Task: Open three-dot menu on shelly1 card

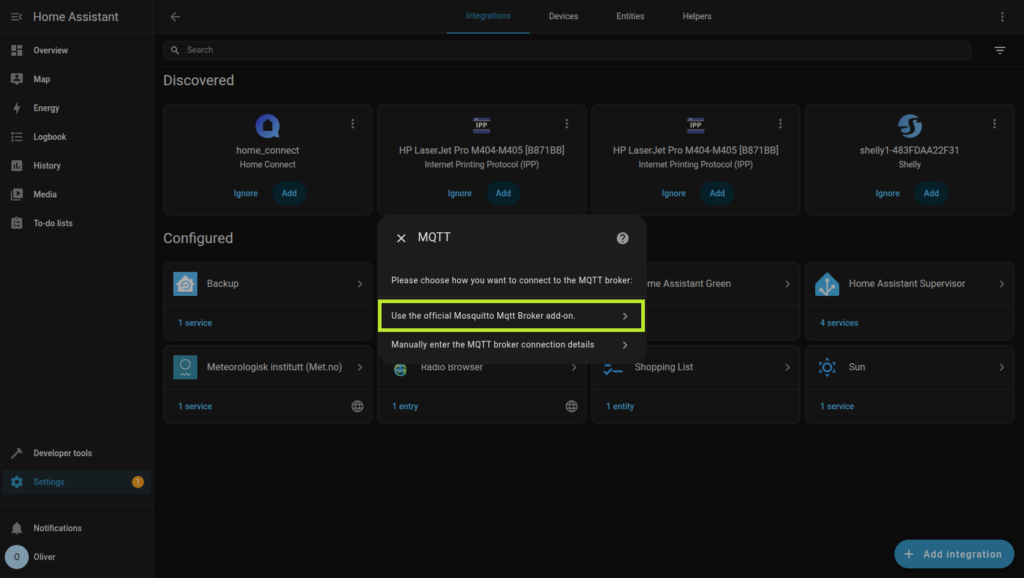Action: pyautogui.click(x=994, y=124)
